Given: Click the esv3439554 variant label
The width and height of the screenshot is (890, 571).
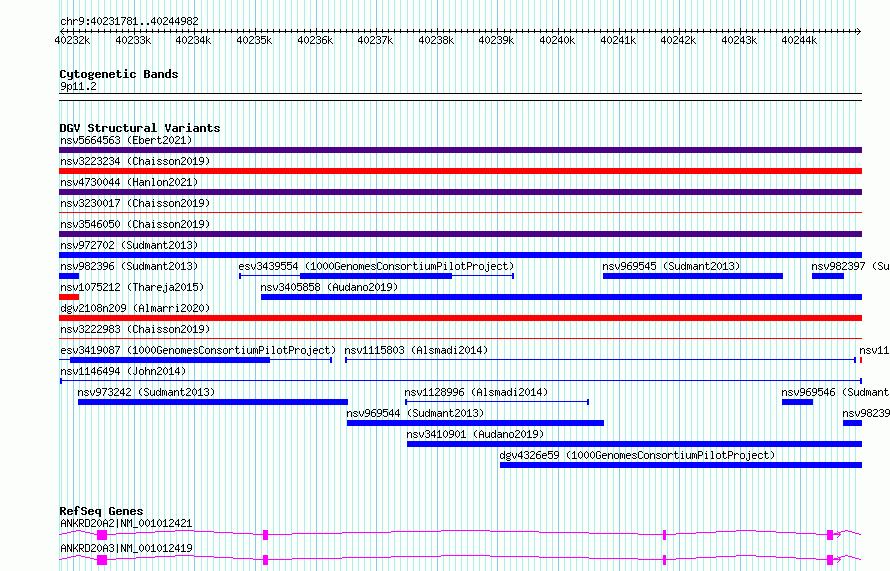Looking at the screenshot, I should 375,266.
